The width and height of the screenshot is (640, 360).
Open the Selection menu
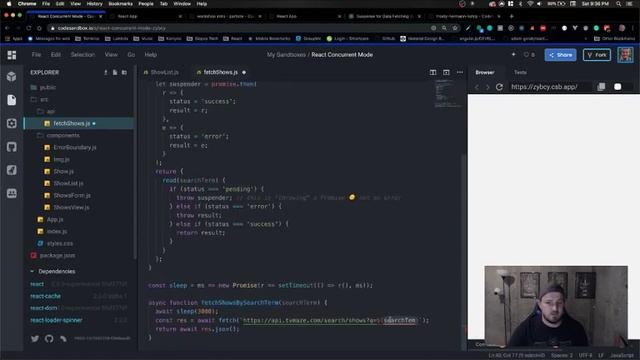click(82, 55)
